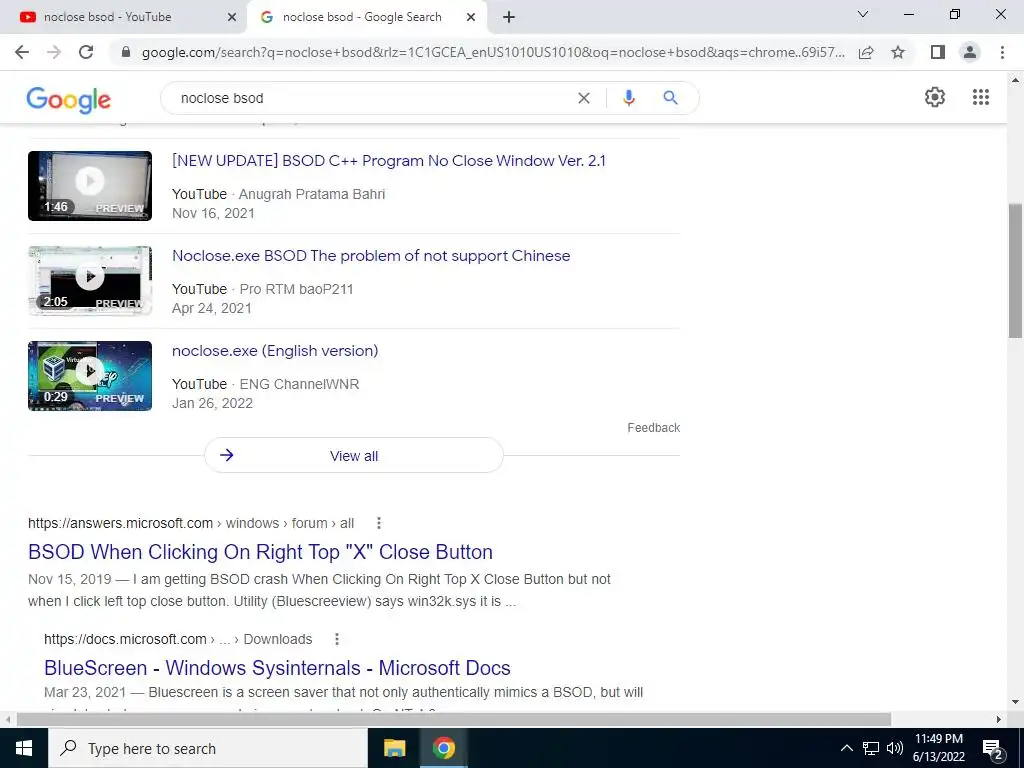The width and height of the screenshot is (1024, 768).
Task: Open Chrome tab search dropdown
Action: pos(863,14)
